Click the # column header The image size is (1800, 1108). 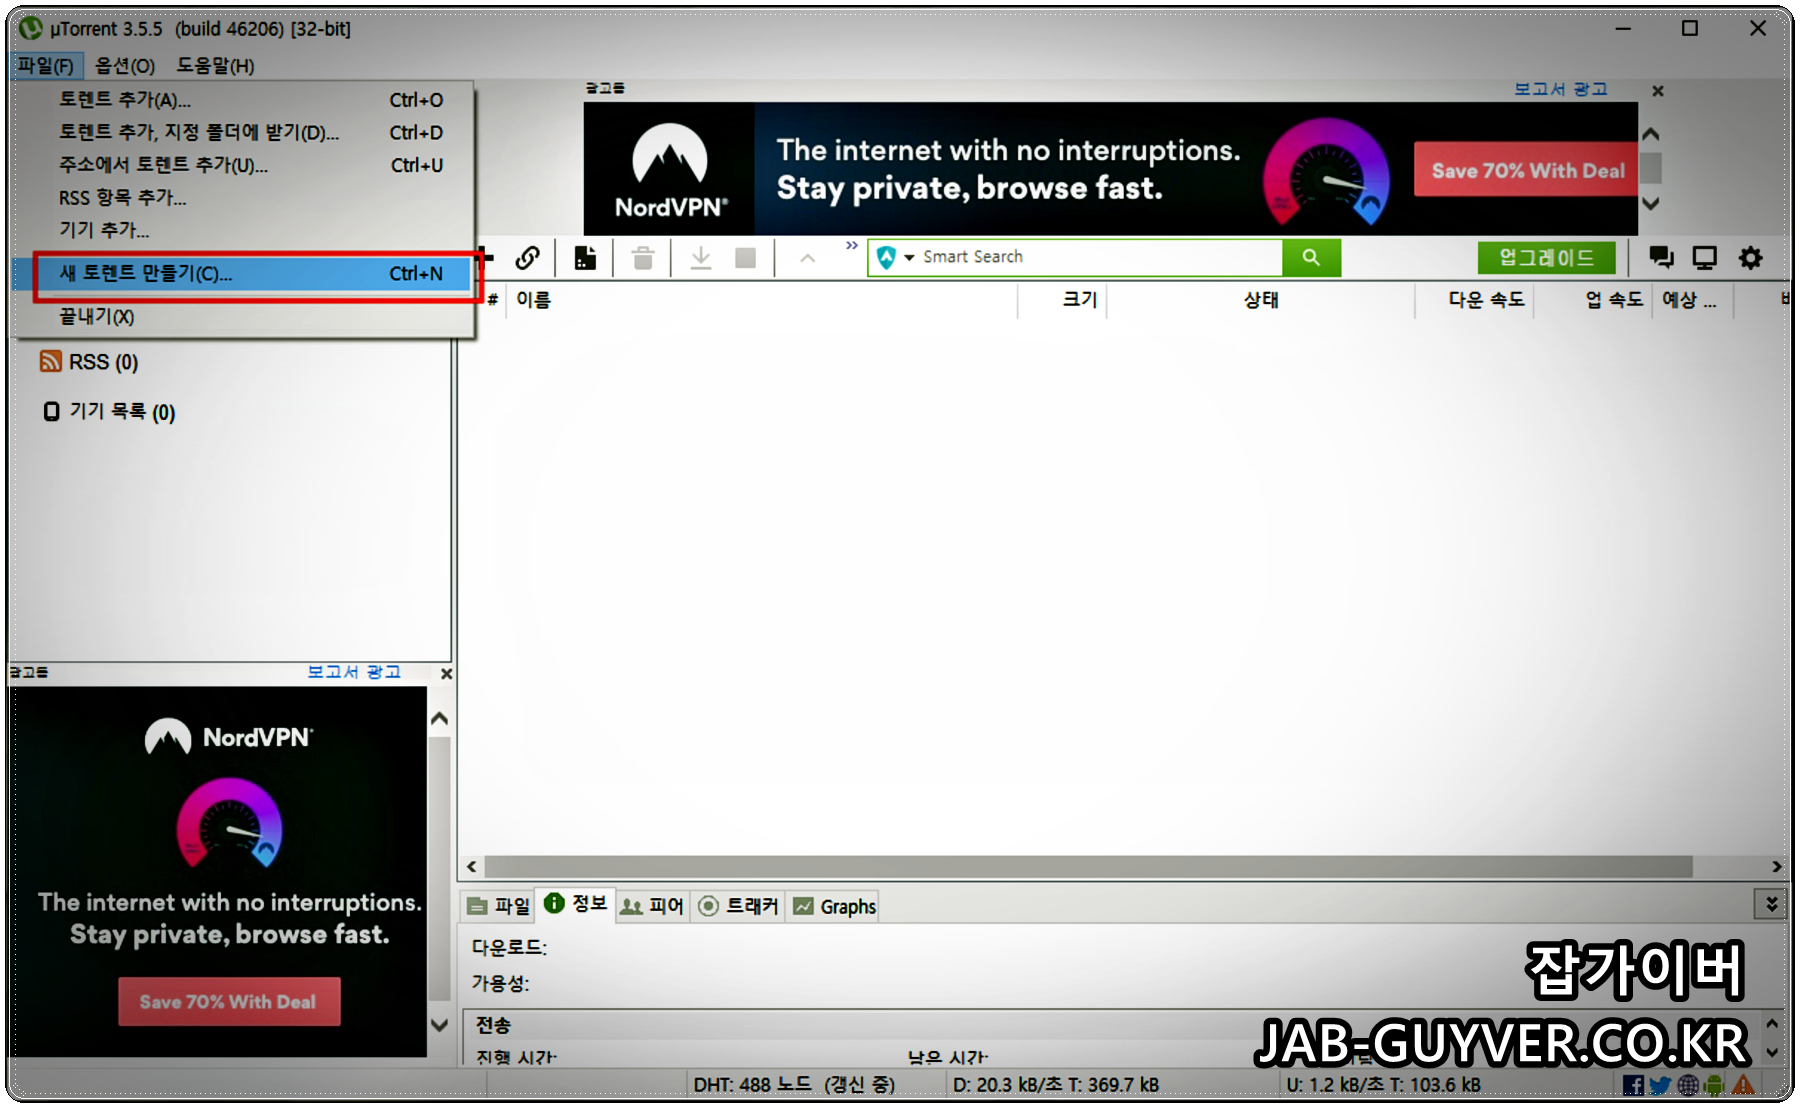coord(493,300)
